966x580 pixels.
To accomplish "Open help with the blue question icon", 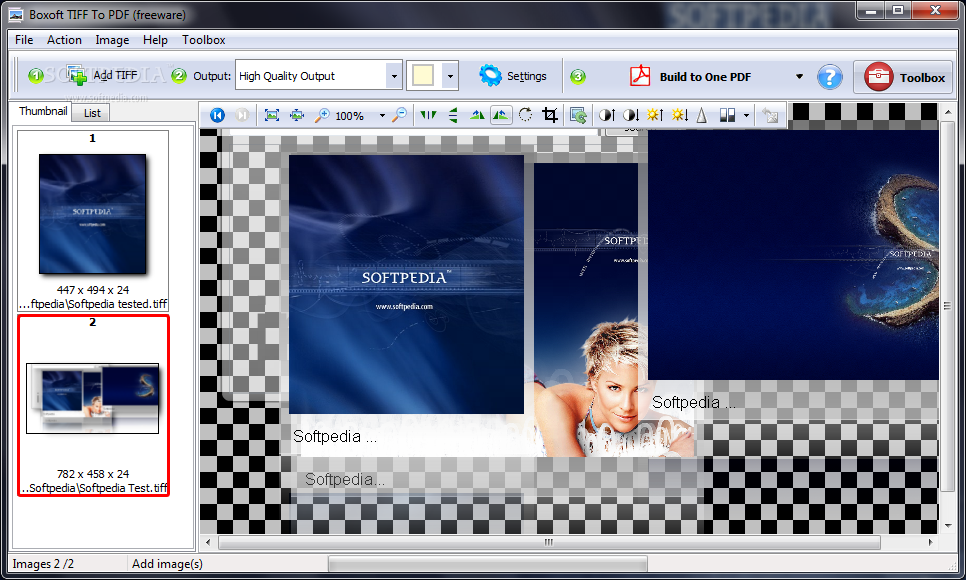I will point(830,77).
